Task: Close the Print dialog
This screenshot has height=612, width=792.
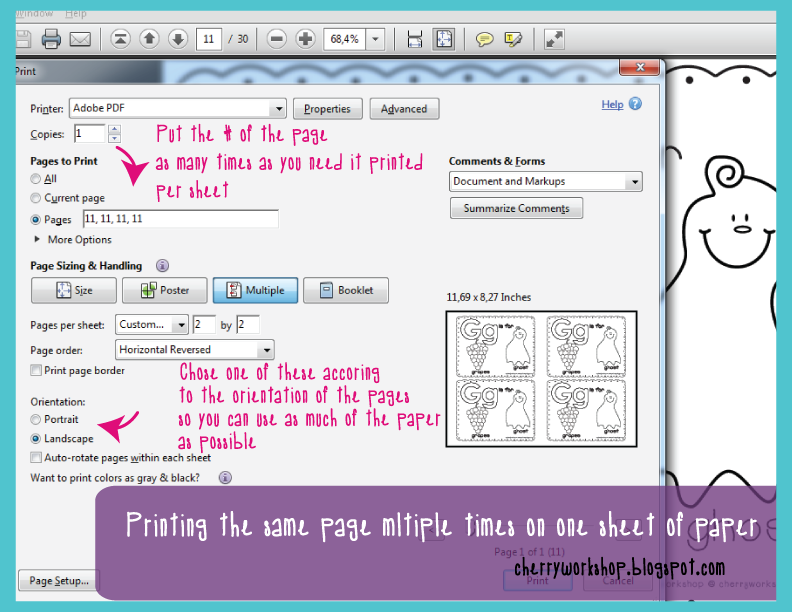Action: coord(639,67)
